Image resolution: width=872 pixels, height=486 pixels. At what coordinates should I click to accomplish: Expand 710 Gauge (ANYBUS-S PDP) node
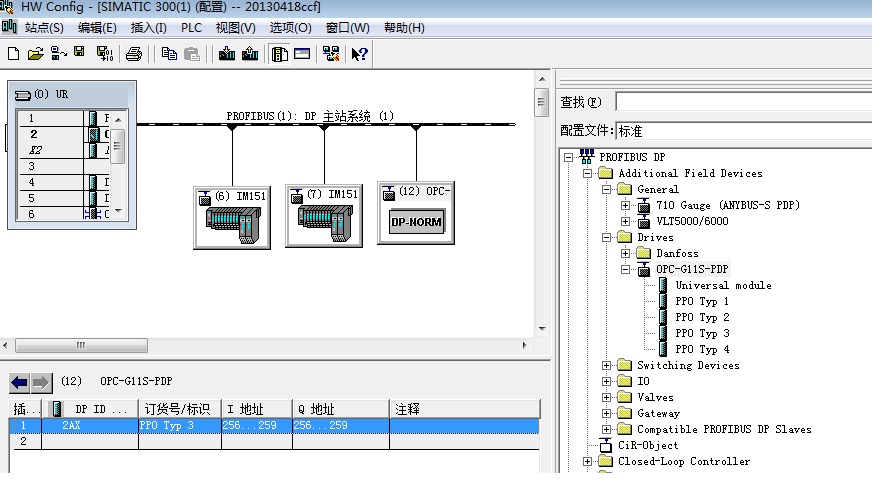[x=626, y=206]
